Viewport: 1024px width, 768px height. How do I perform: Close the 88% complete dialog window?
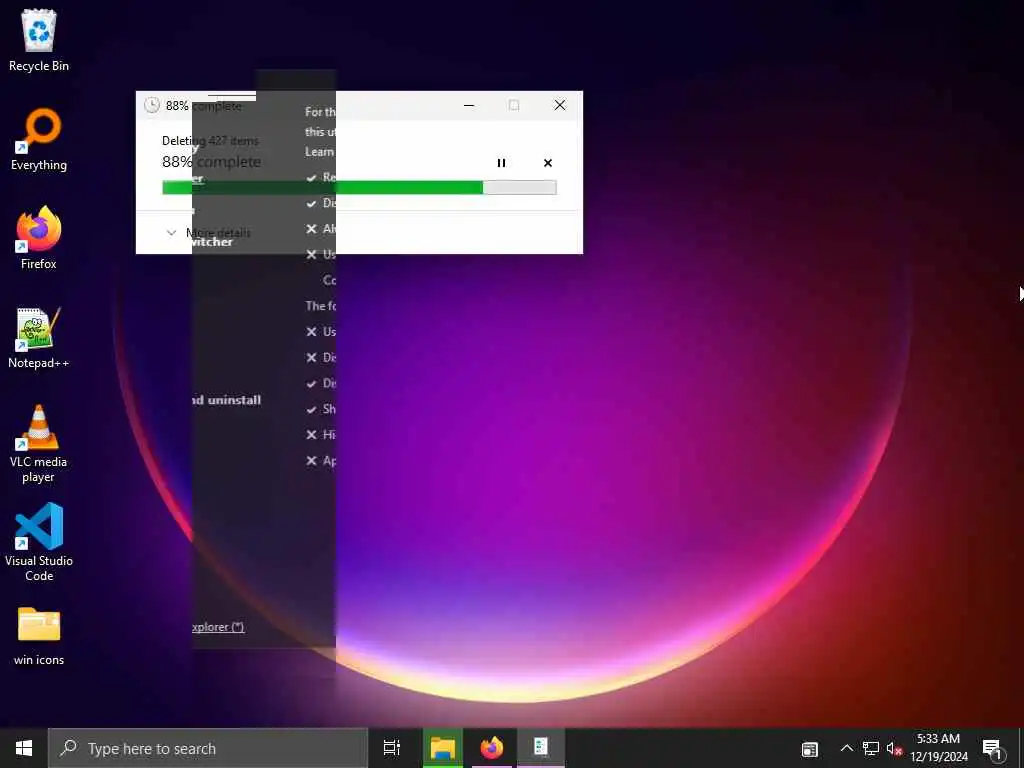[560, 105]
